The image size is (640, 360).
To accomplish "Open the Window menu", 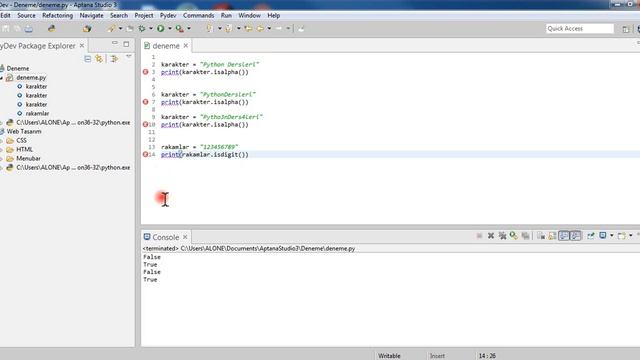I will 249,16.
